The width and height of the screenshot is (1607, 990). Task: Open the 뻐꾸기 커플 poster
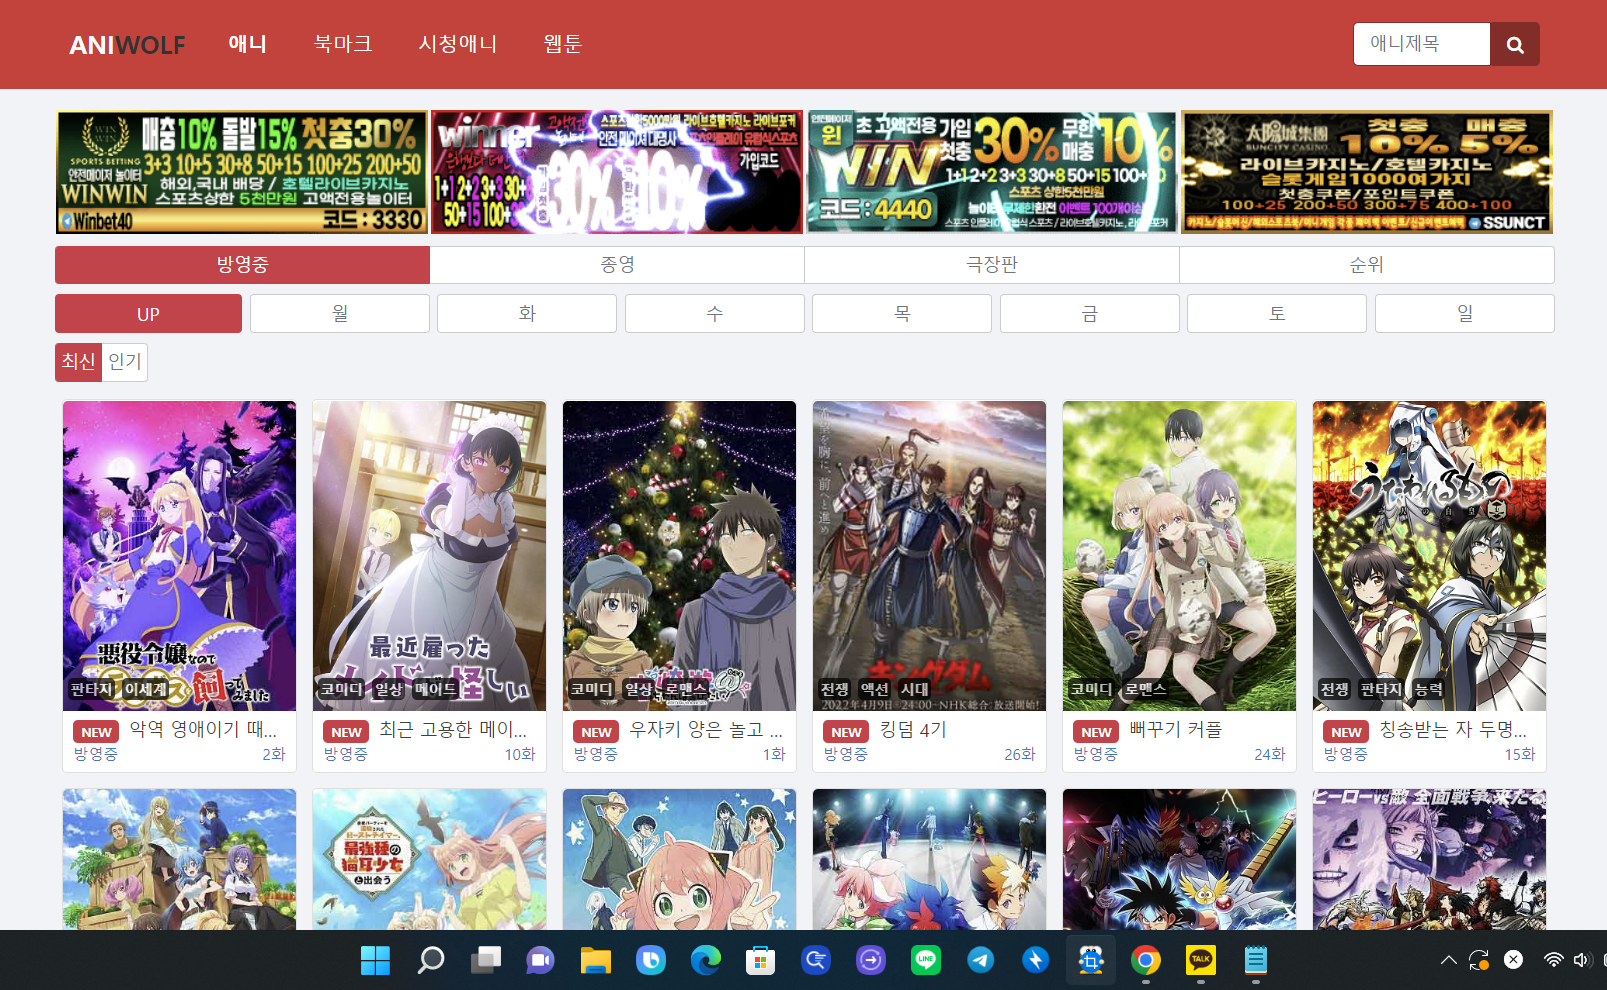pyautogui.click(x=1179, y=556)
